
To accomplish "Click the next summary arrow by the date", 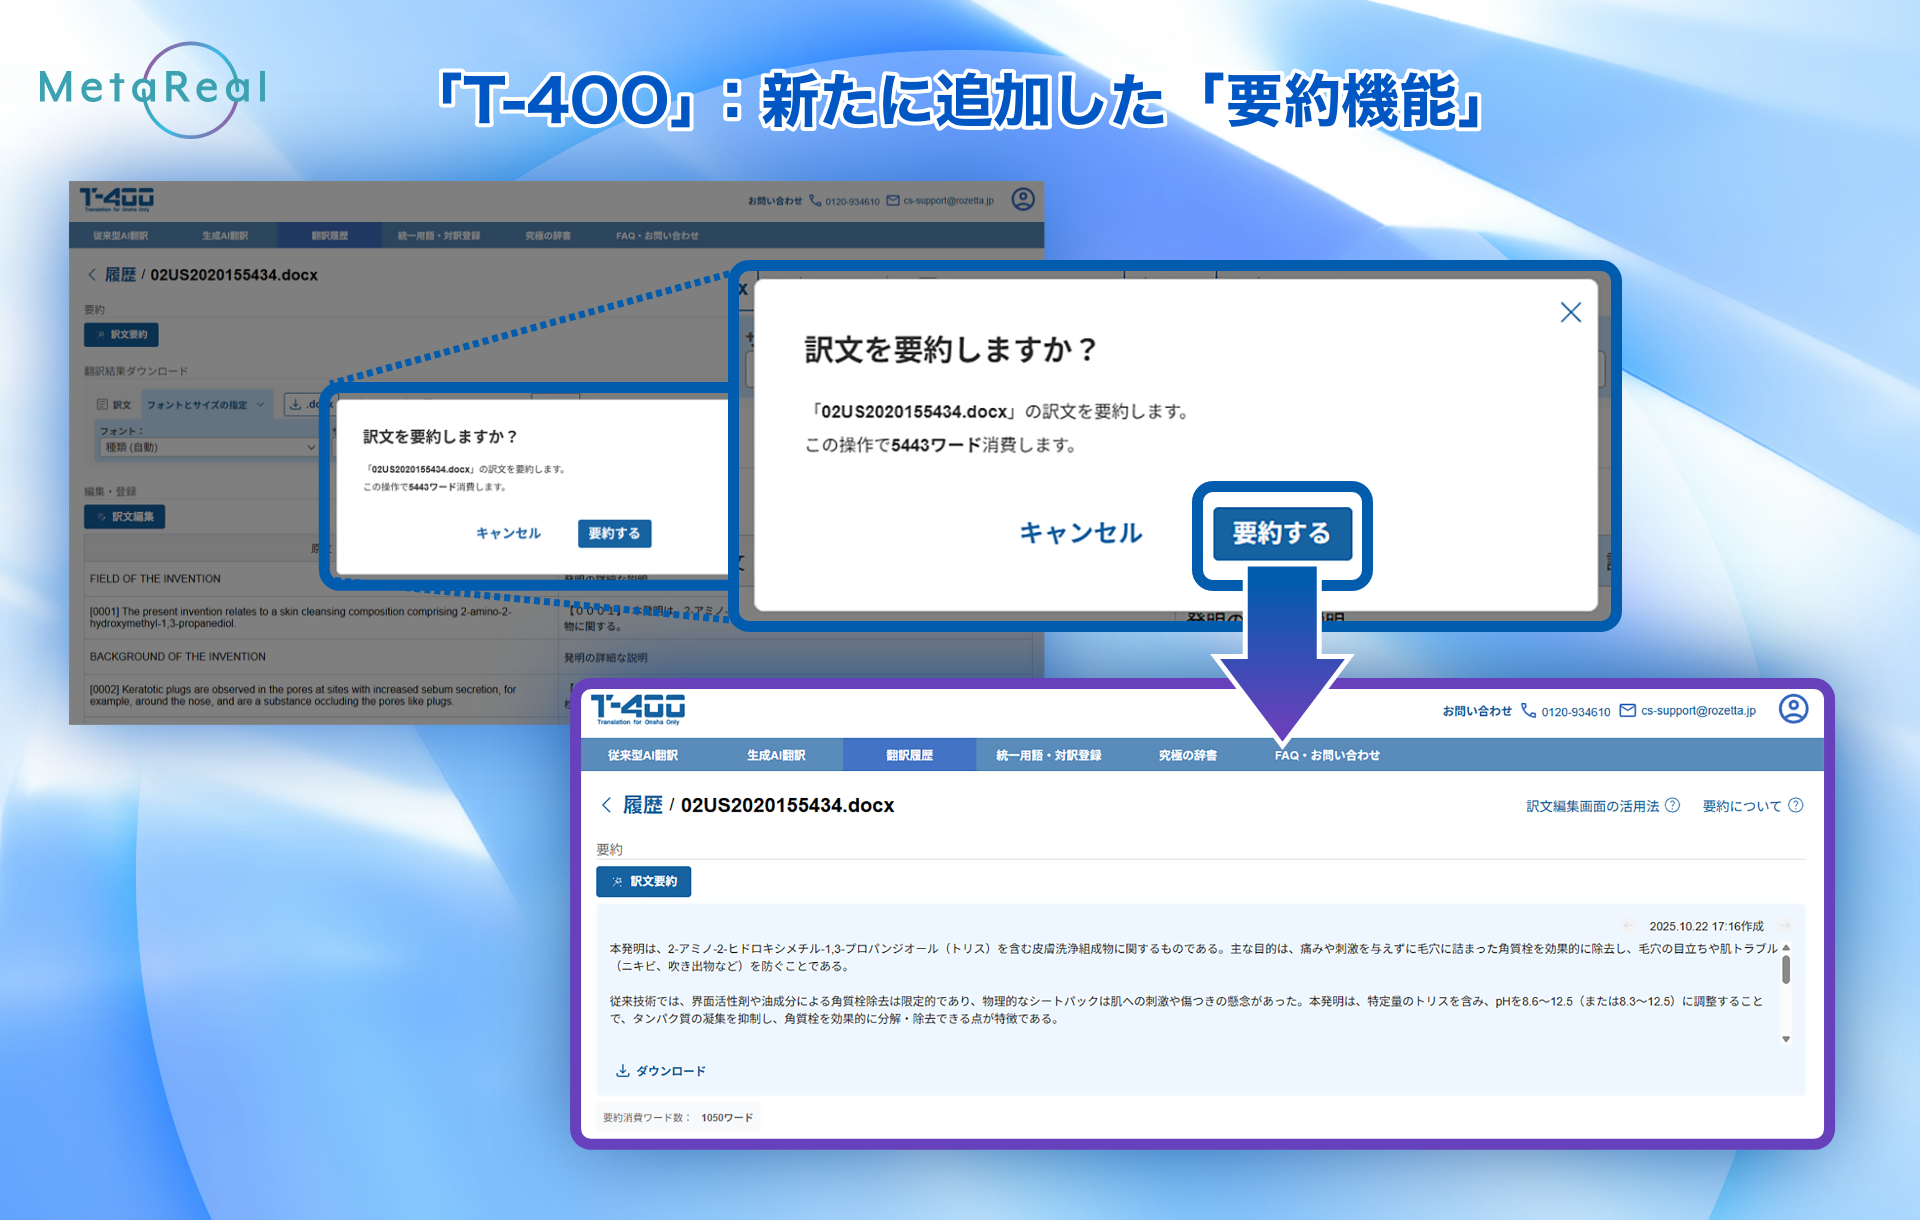I will [1785, 926].
